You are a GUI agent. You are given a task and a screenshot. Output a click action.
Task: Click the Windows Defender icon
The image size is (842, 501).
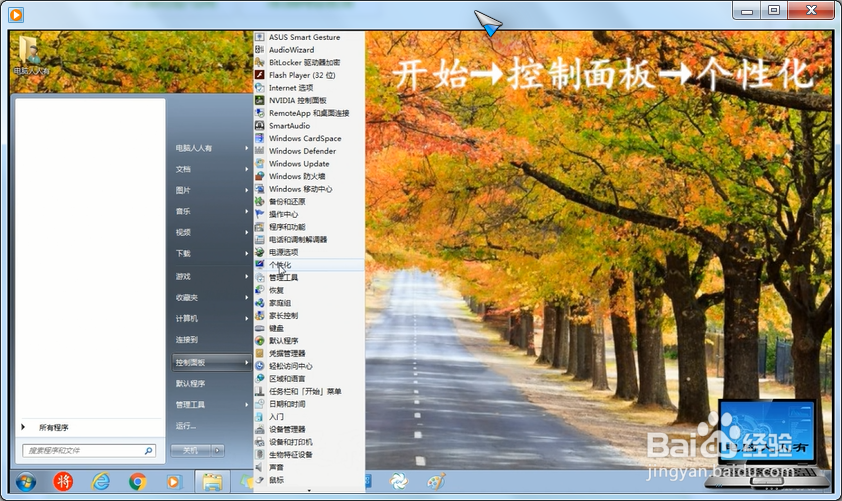point(259,151)
